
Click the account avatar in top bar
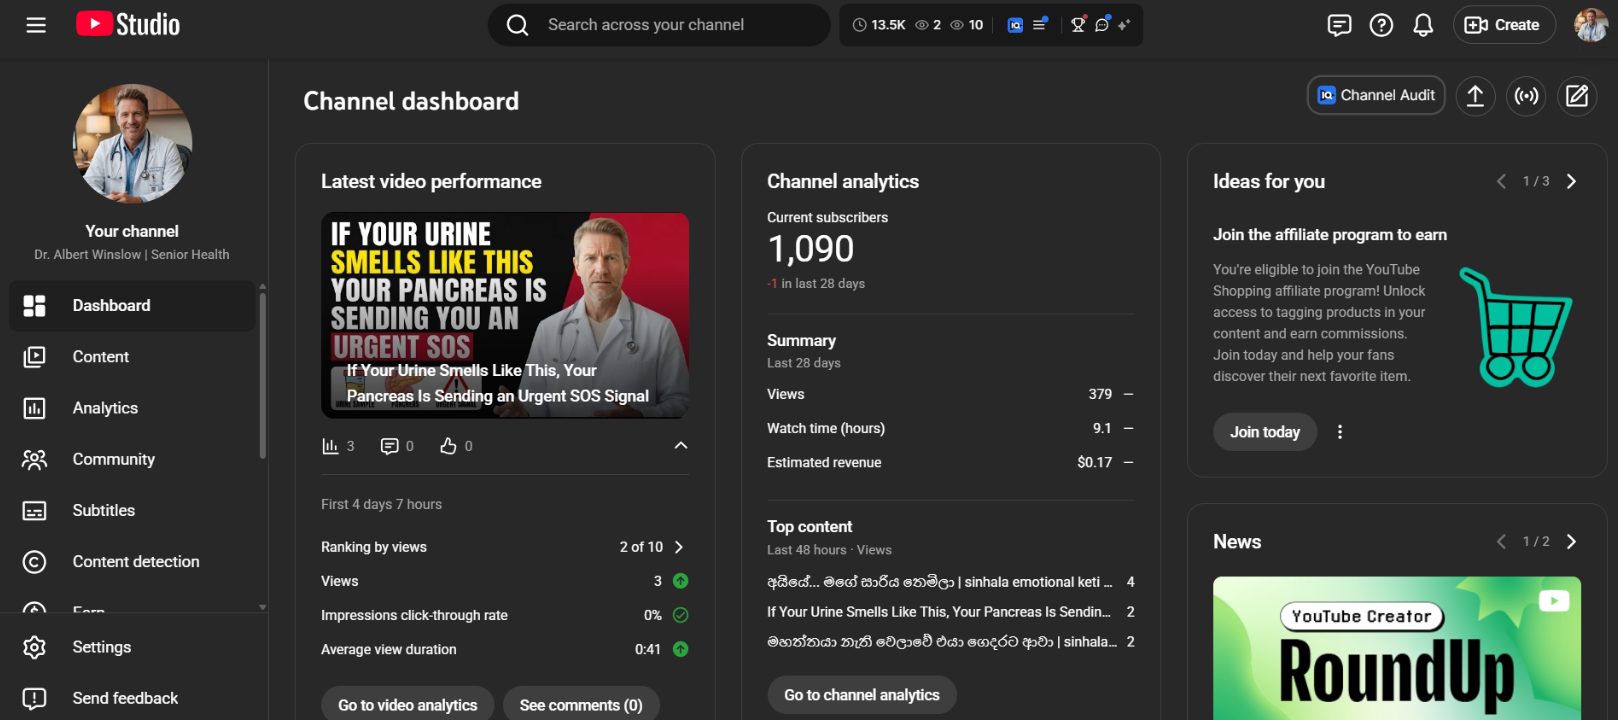click(x=1590, y=25)
